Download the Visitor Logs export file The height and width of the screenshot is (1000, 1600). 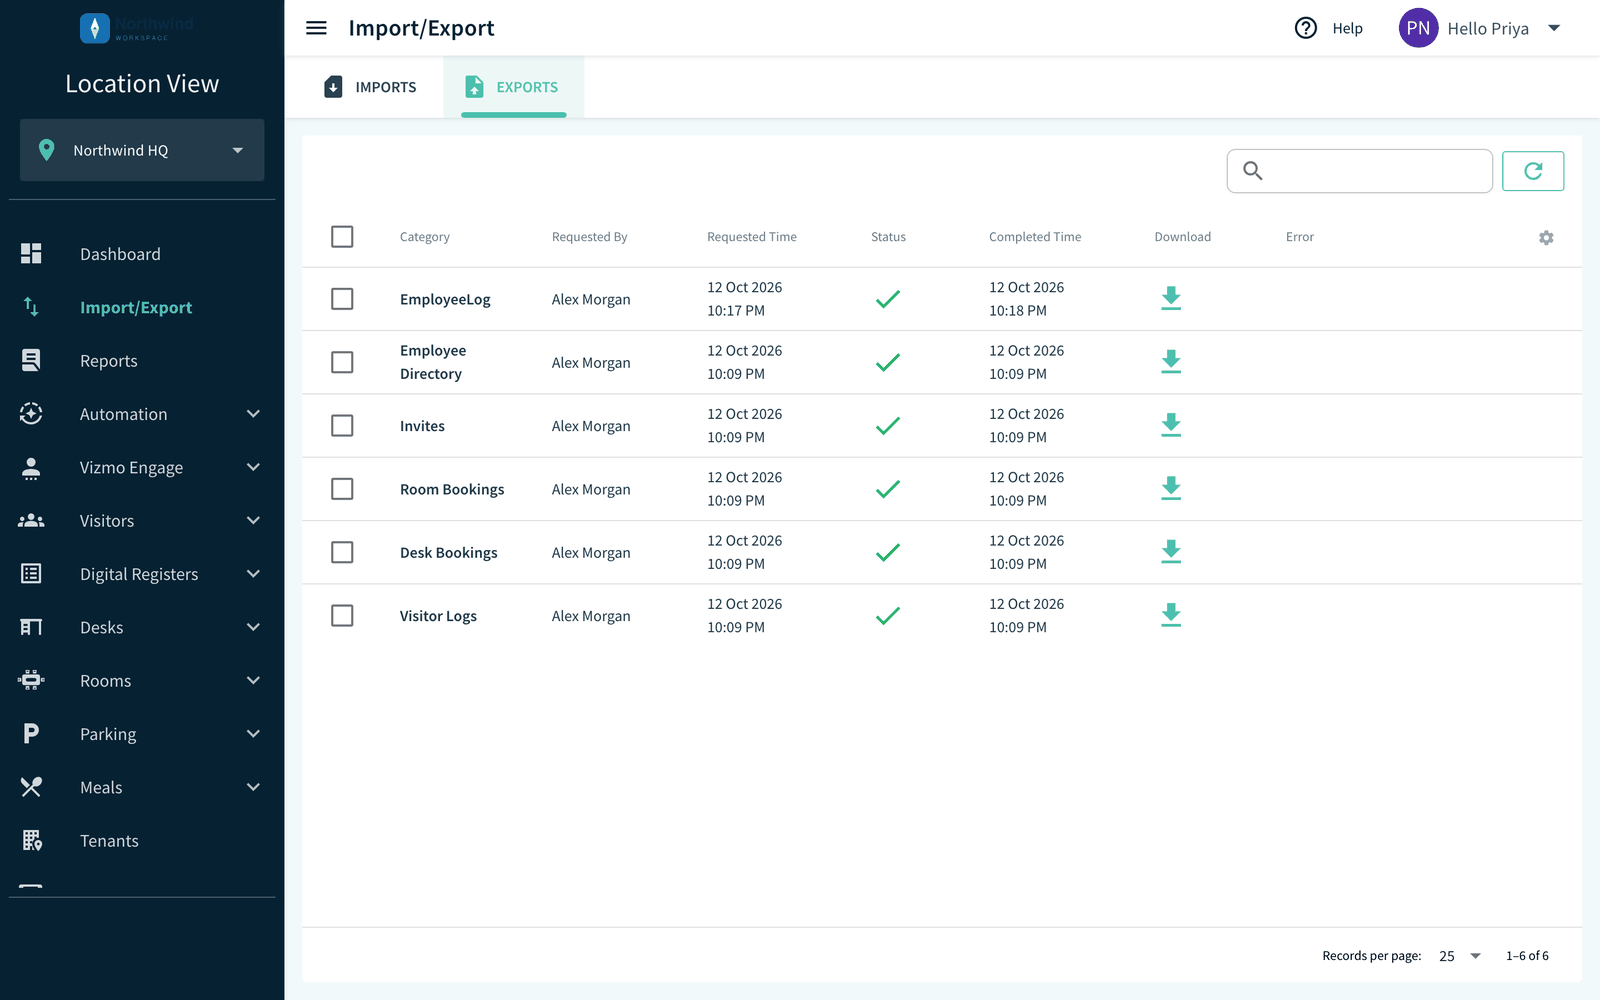click(x=1171, y=615)
